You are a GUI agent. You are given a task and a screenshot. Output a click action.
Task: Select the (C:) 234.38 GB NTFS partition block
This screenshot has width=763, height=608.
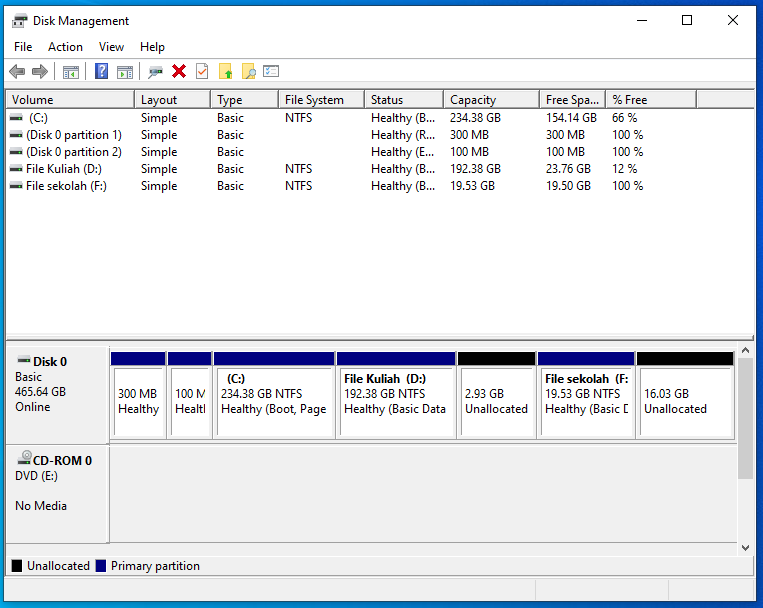click(273, 400)
